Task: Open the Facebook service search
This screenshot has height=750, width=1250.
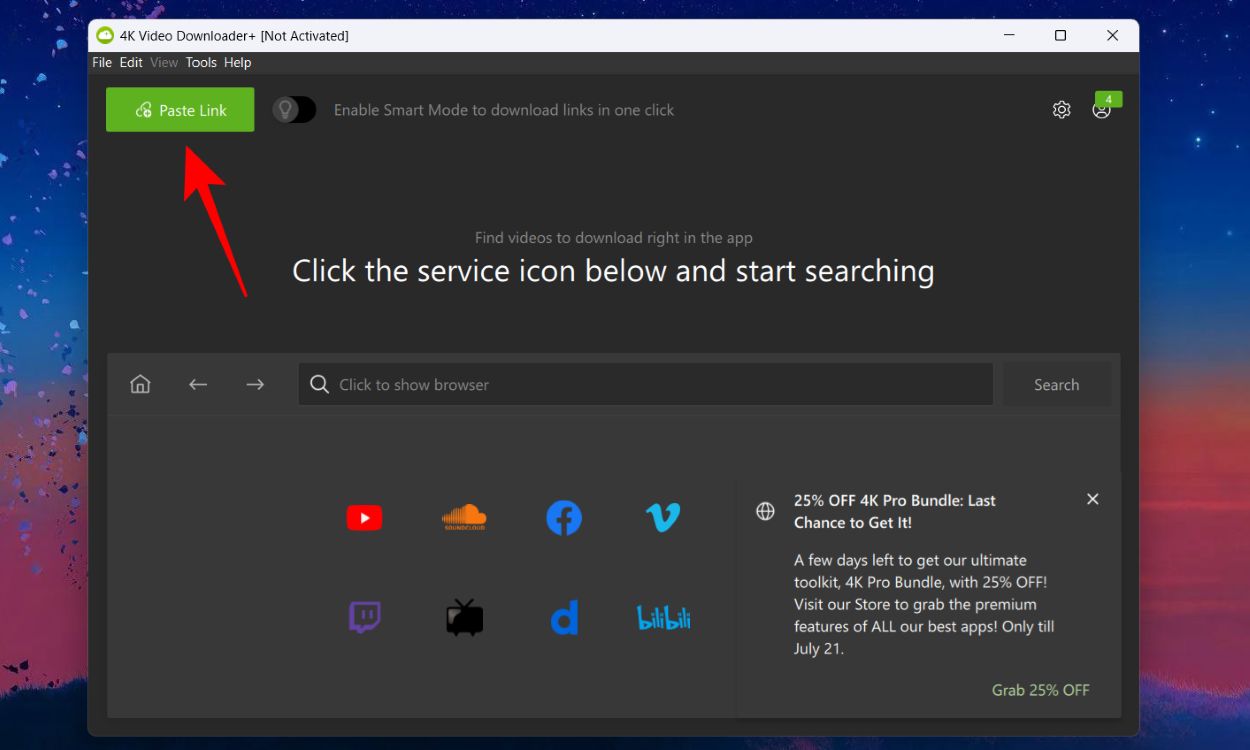Action: (564, 517)
